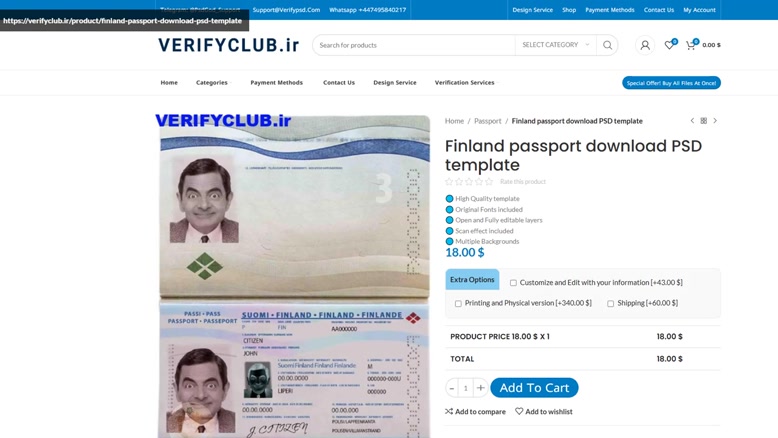Open Payment Methods in main navigation
Image resolution: width=778 pixels, height=438 pixels.
pyautogui.click(x=276, y=82)
